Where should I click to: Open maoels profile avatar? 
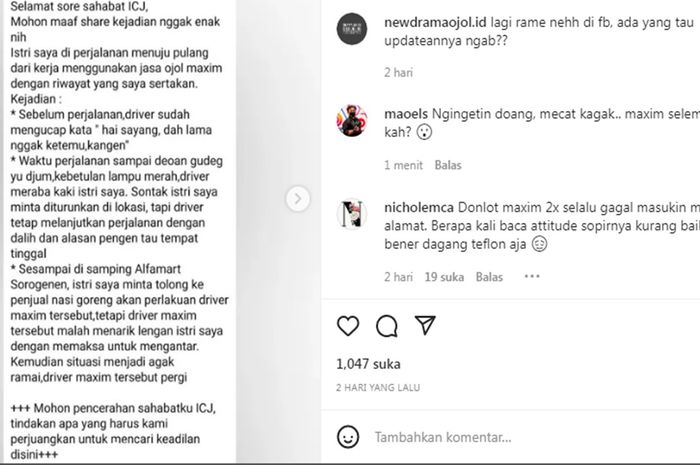(352, 120)
